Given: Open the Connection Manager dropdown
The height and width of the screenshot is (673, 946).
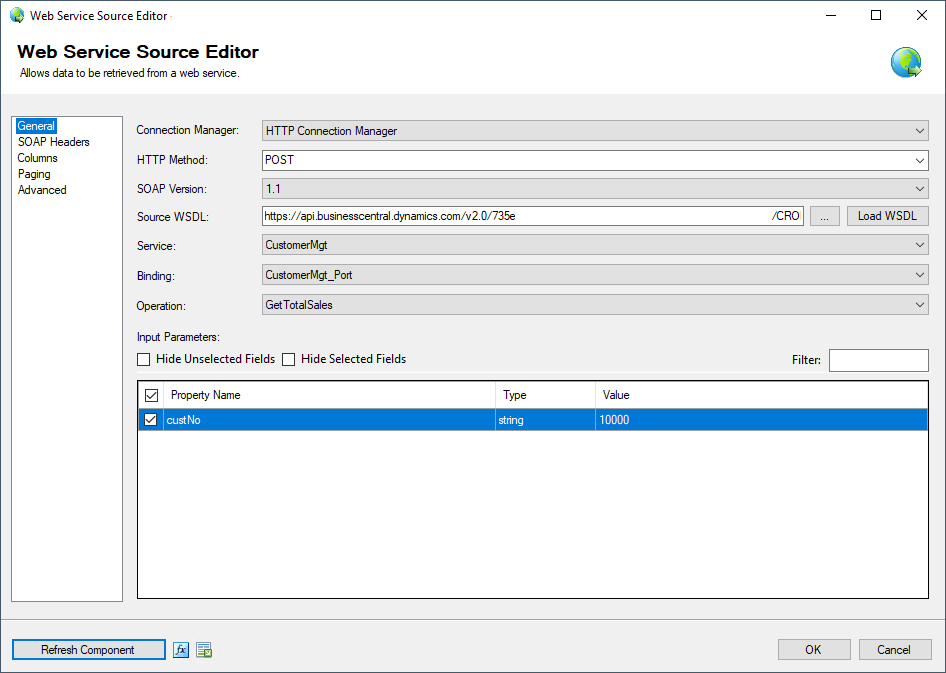Looking at the screenshot, I should pyautogui.click(x=921, y=131).
